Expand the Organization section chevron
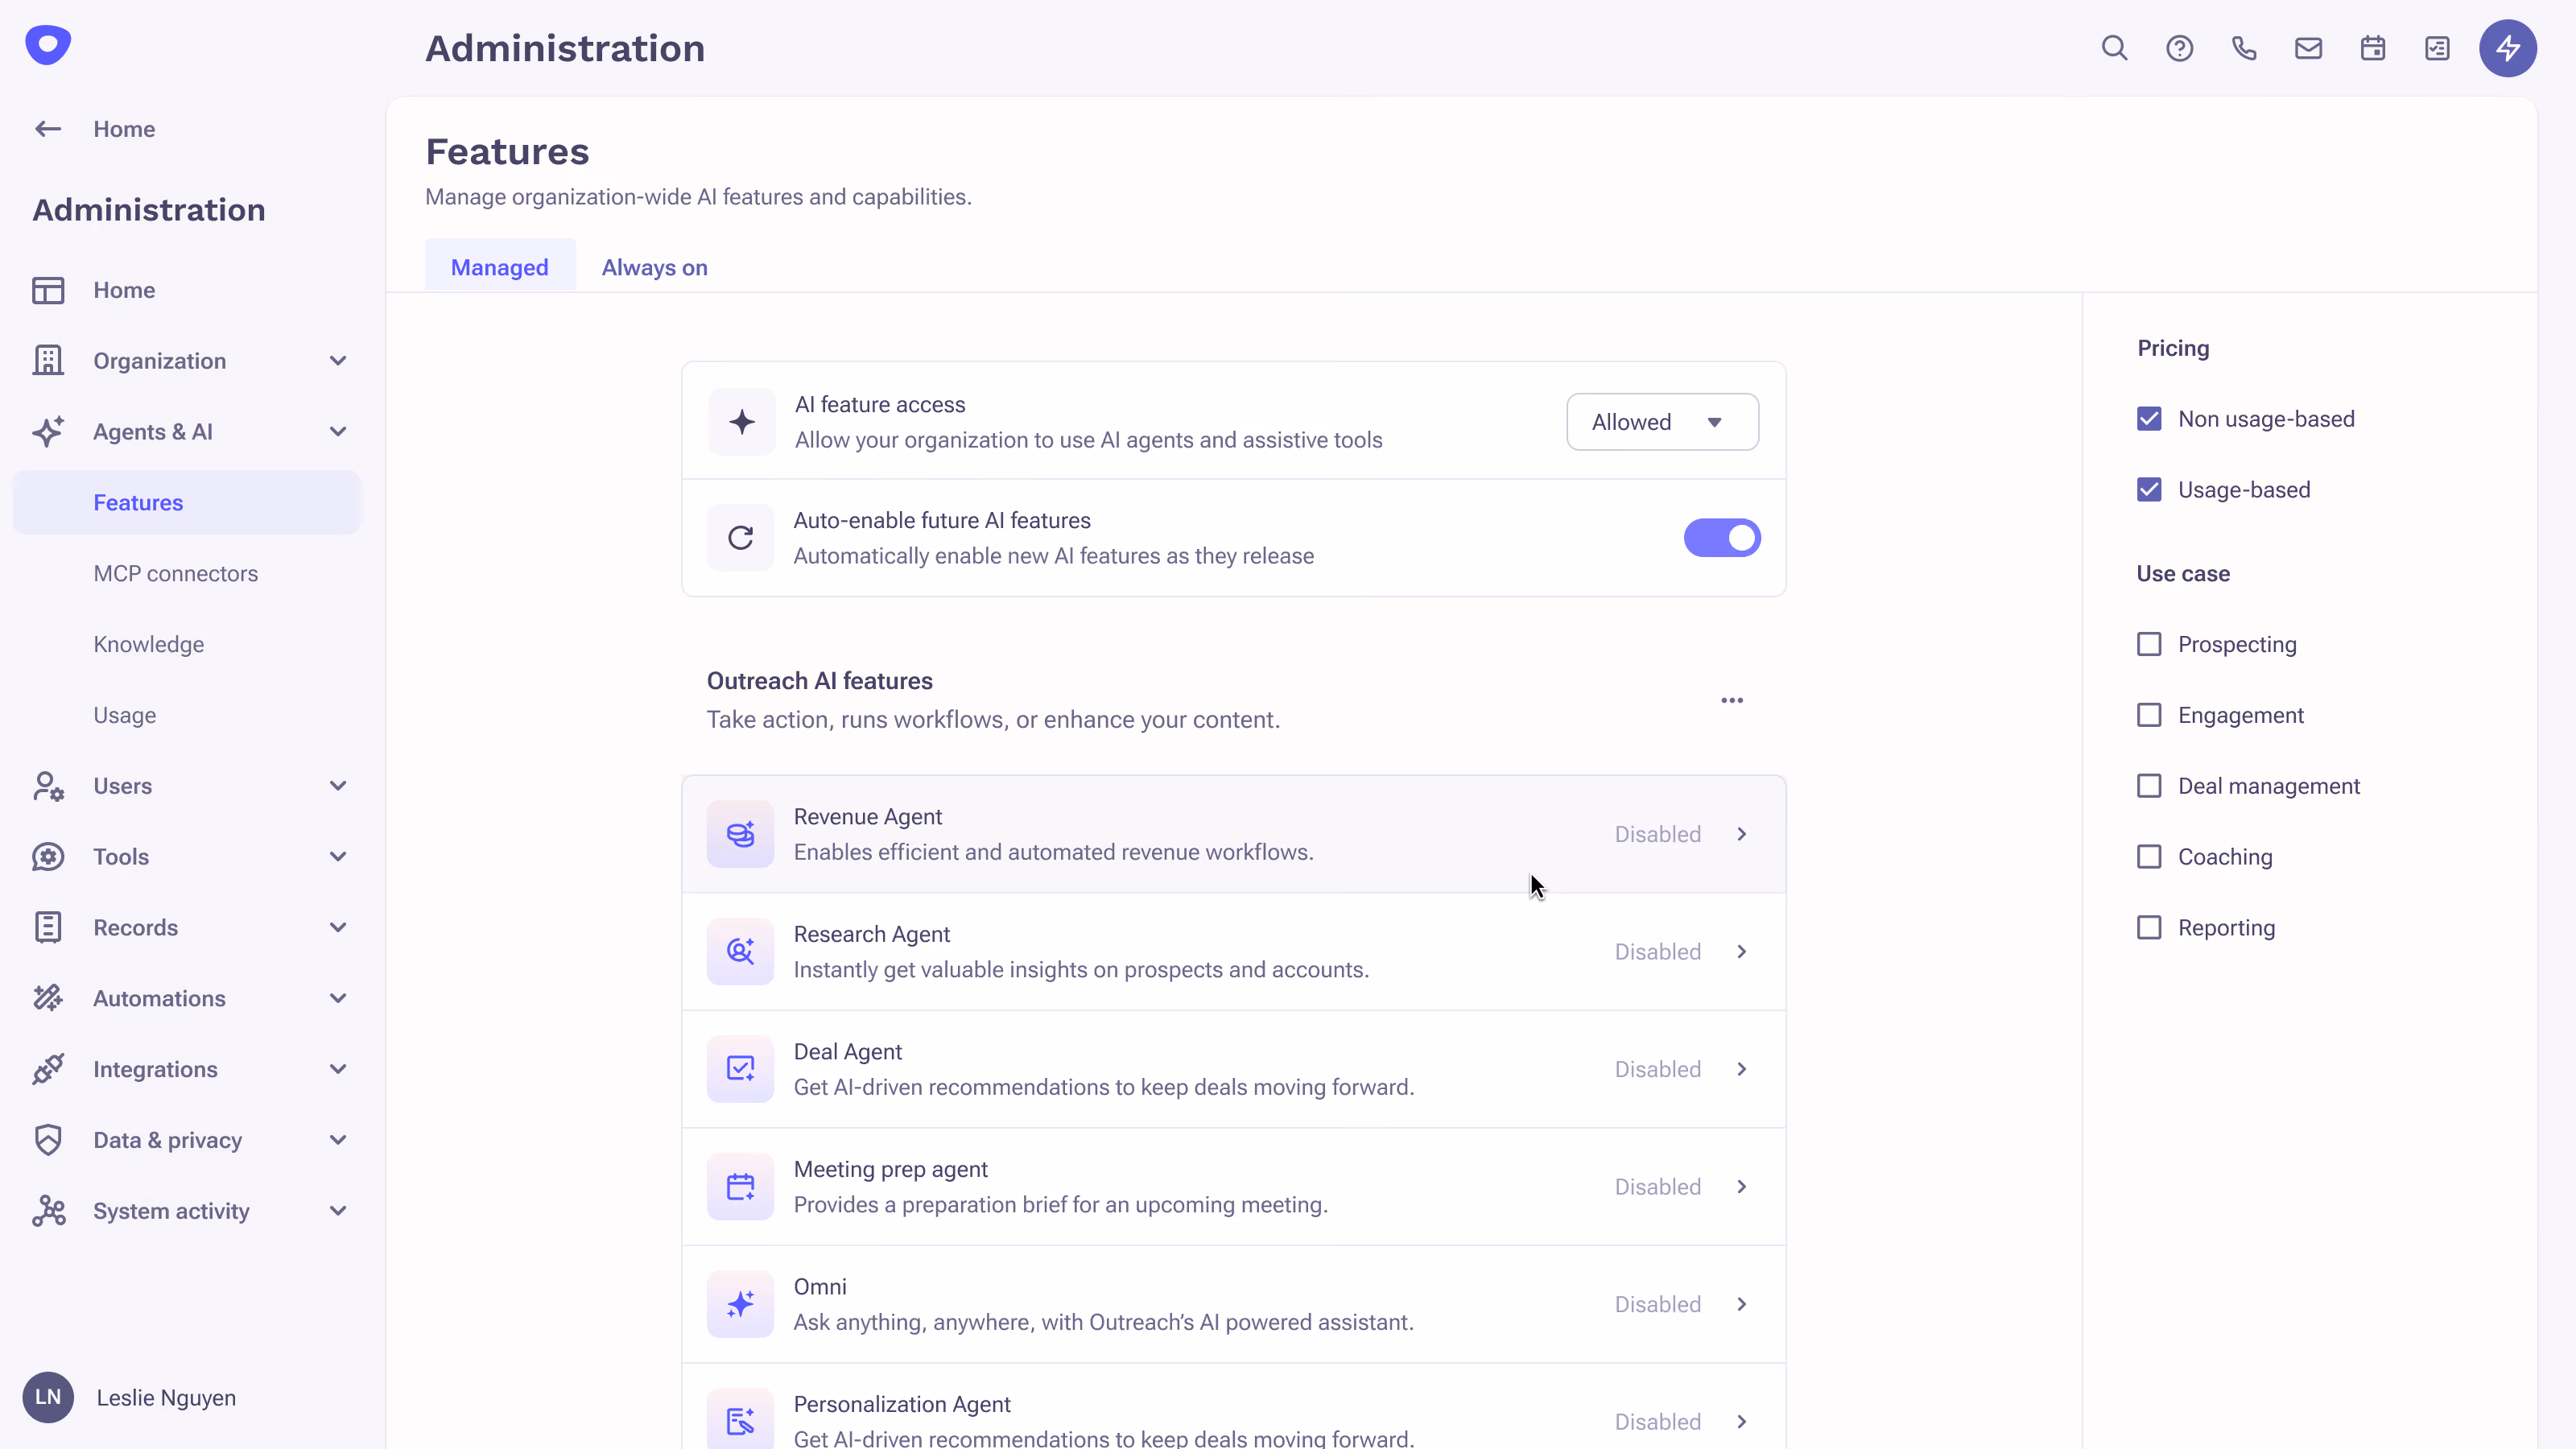Viewport: 2576px width, 1449px height. click(338, 361)
